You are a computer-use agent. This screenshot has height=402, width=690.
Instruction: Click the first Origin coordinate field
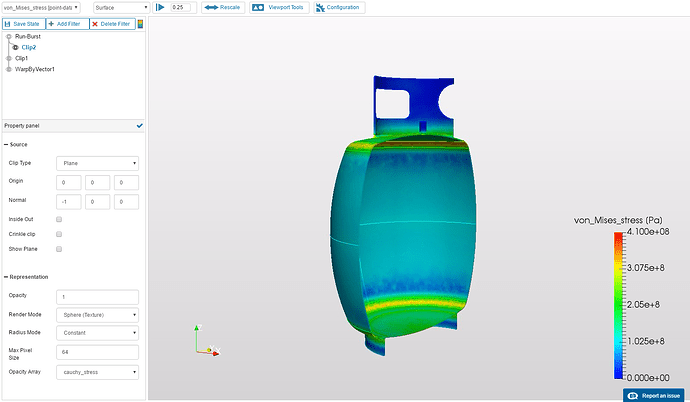[69, 183]
